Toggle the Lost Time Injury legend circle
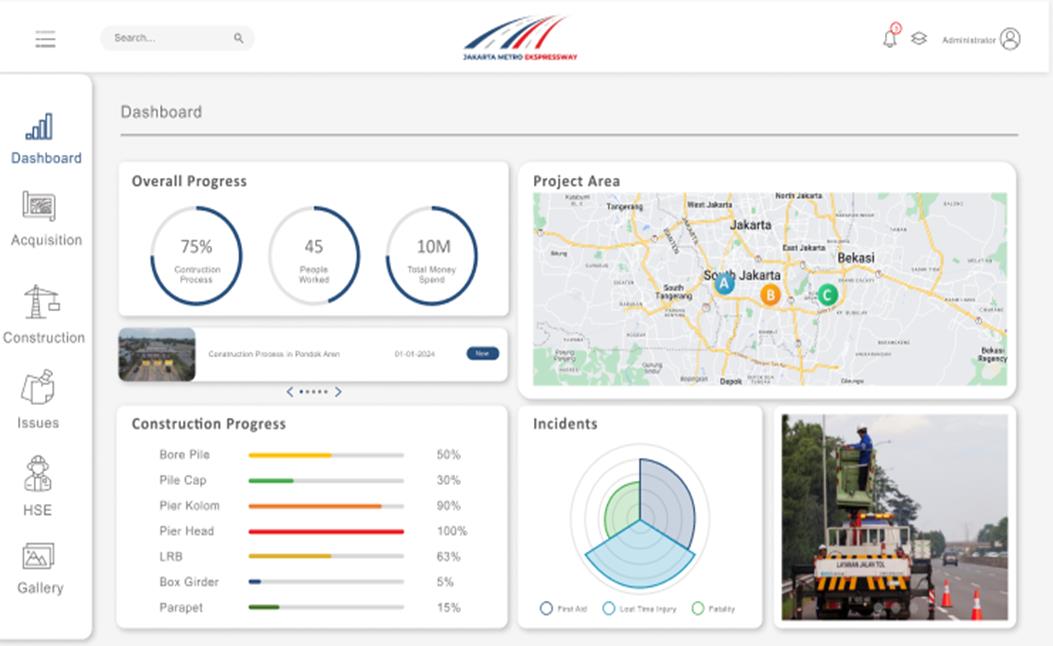Screen dimensions: 1053x646 (608, 608)
